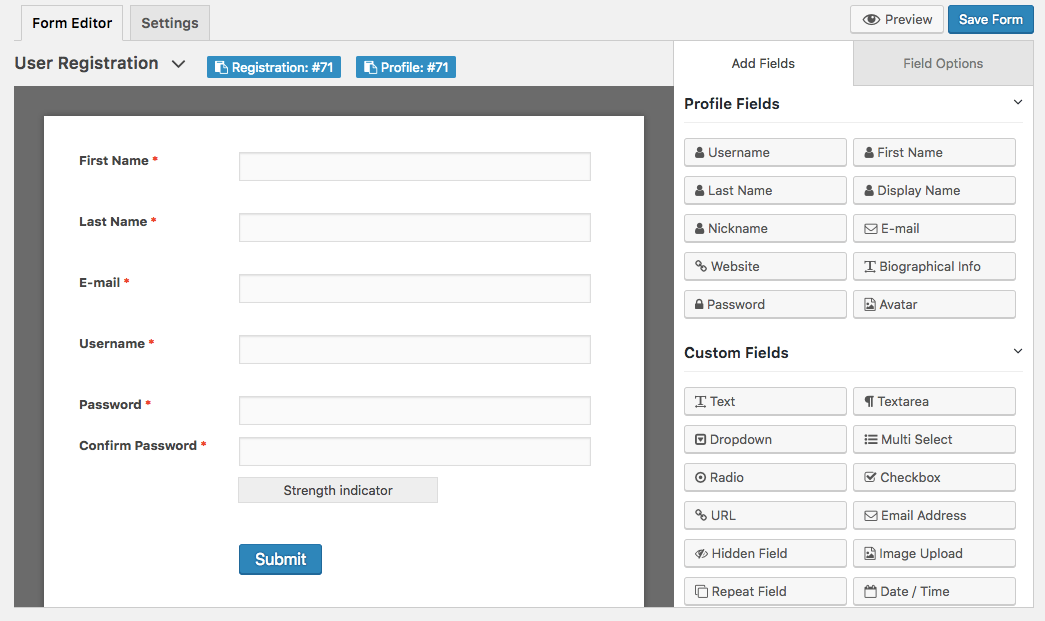The width and height of the screenshot is (1045, 621).
Task: Select the Password profile field
Action: pyautogui.click(x=764, y=304)
